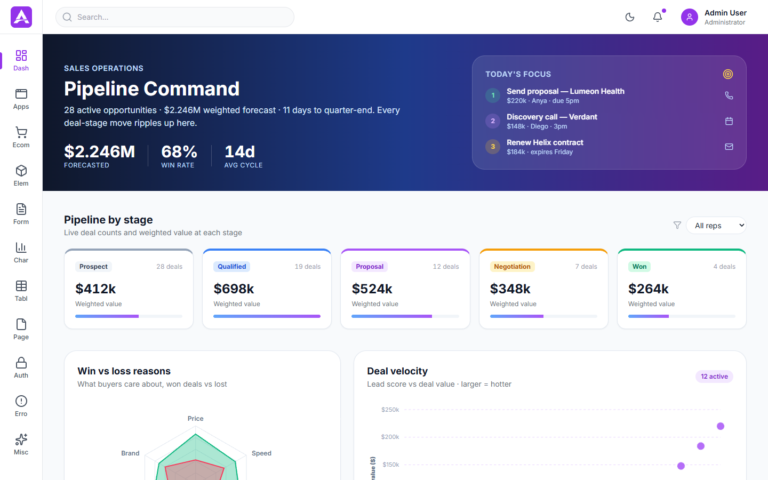Click the Win vs loss reasons title
The image size is (768, 480).
click(124, 371)
